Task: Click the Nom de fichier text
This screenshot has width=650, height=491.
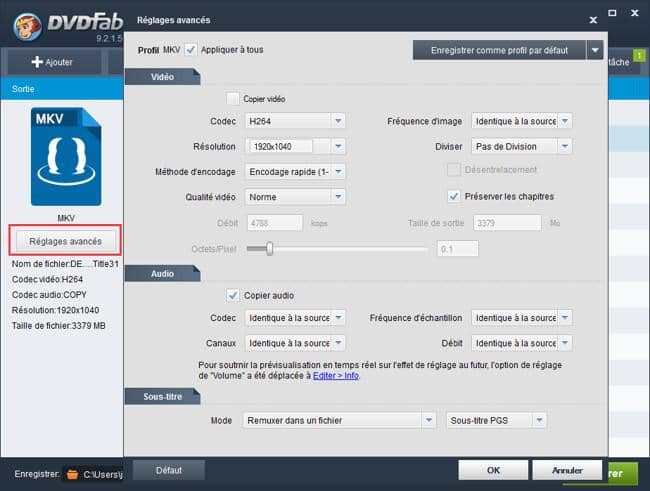Action: click(65, 264)
